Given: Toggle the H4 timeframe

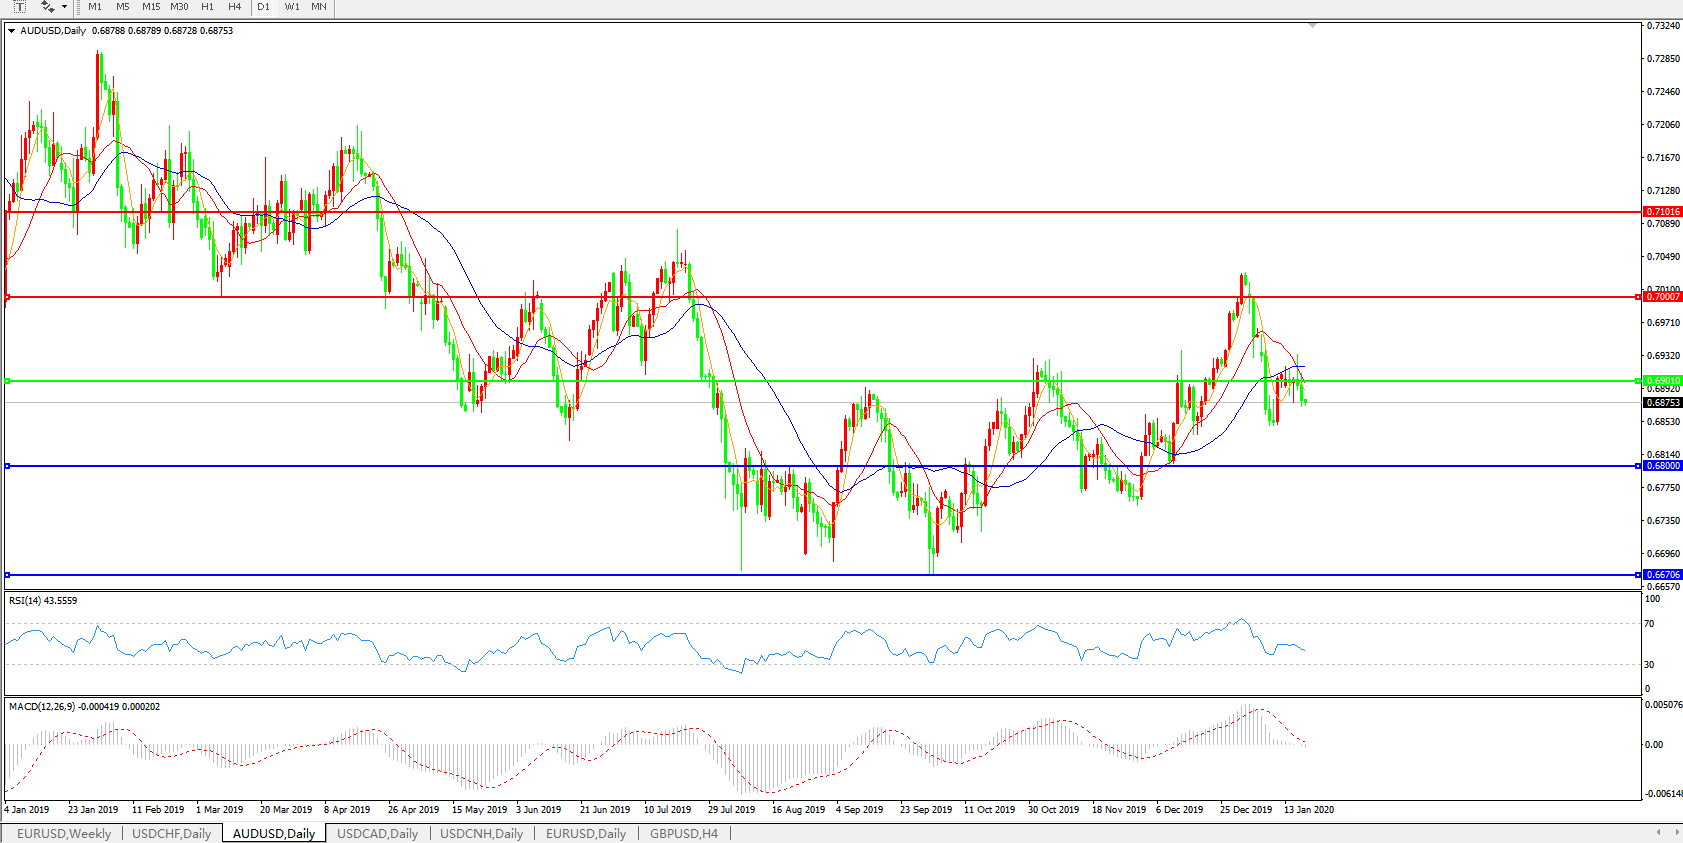Looking at the screenshot, I should click(235, 7).
